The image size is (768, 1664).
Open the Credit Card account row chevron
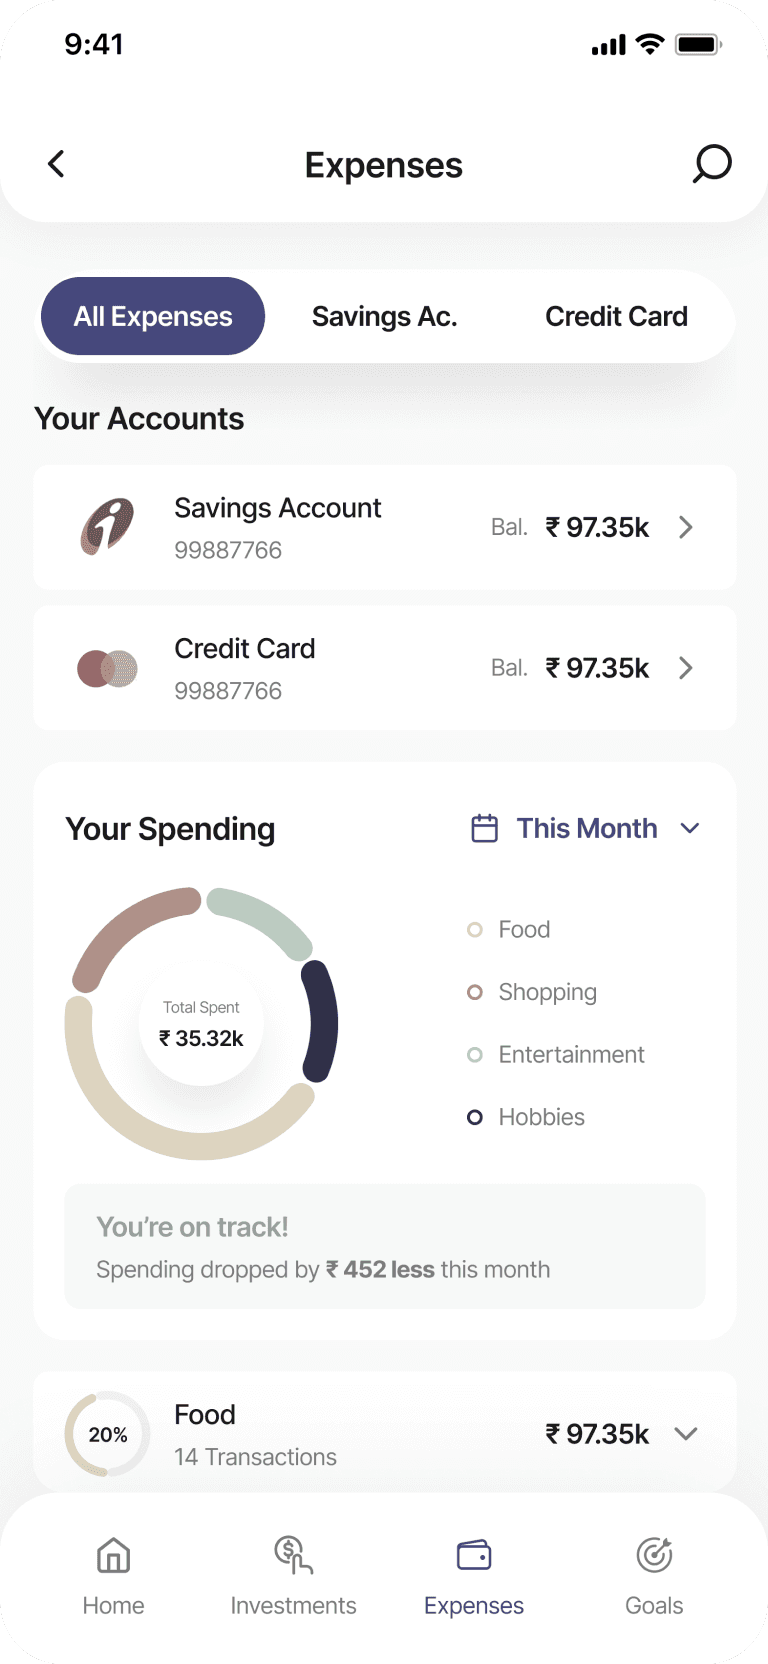(x=686, y=668)
